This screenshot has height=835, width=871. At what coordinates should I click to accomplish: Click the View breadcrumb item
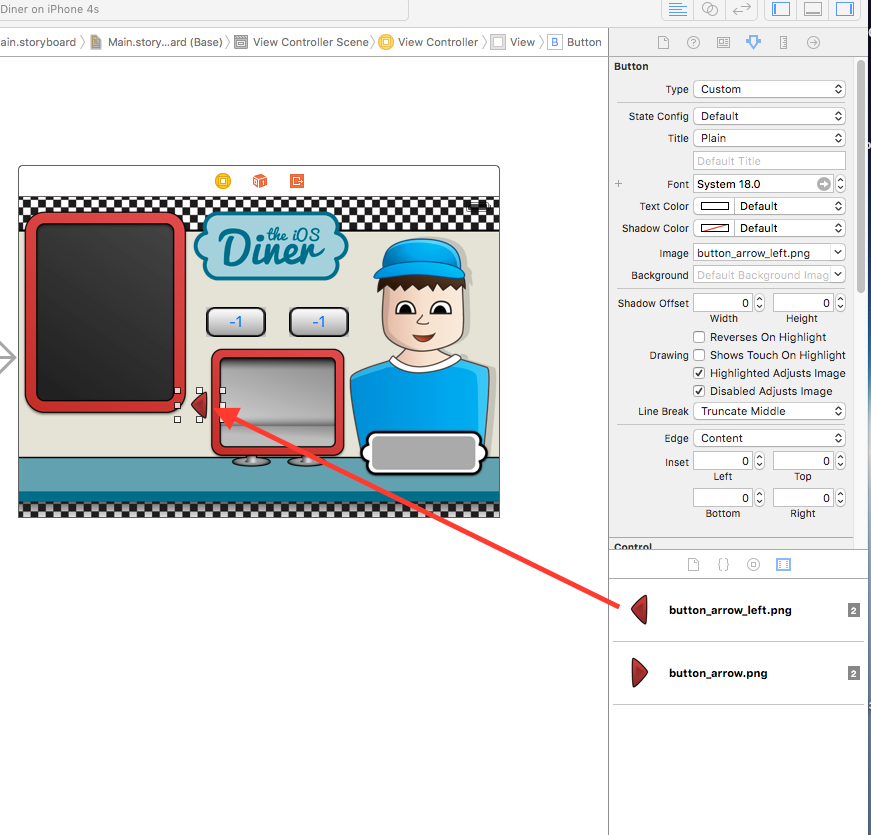[513, 42]
